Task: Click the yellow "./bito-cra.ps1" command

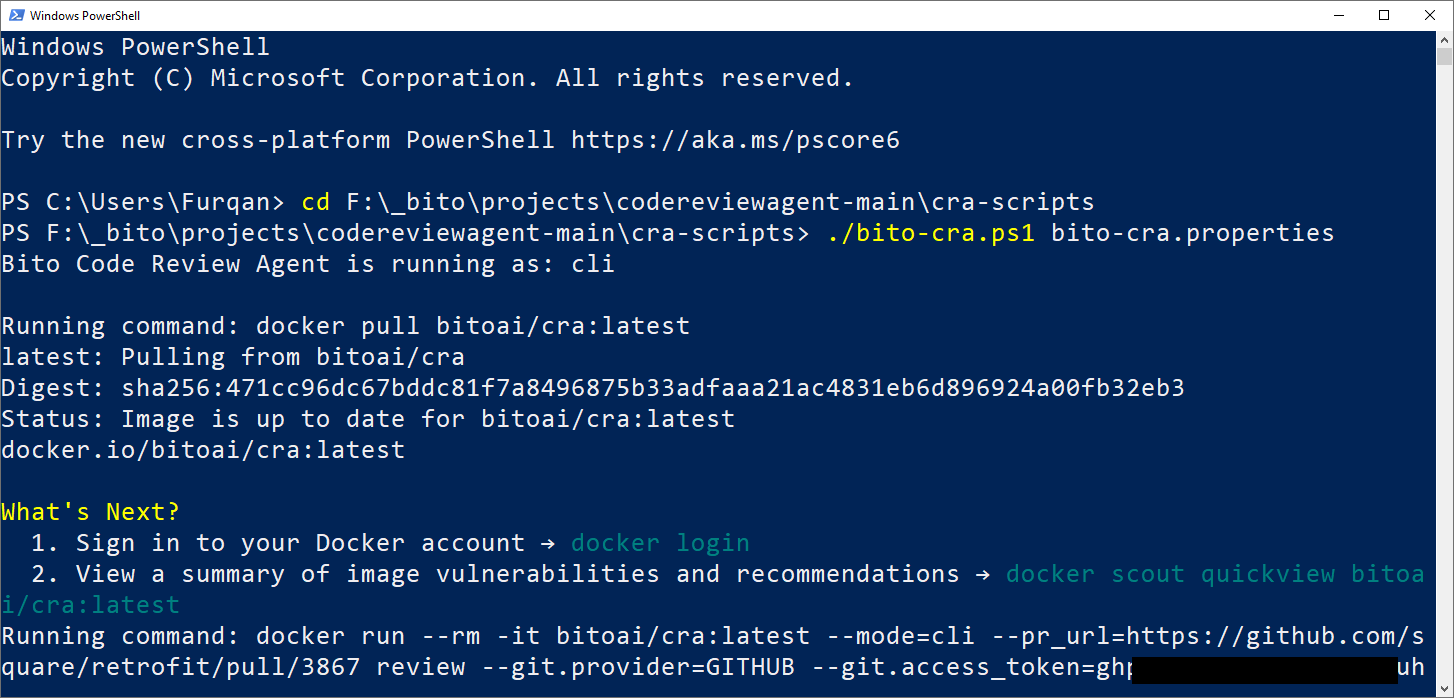Action: tap(931, 233)
